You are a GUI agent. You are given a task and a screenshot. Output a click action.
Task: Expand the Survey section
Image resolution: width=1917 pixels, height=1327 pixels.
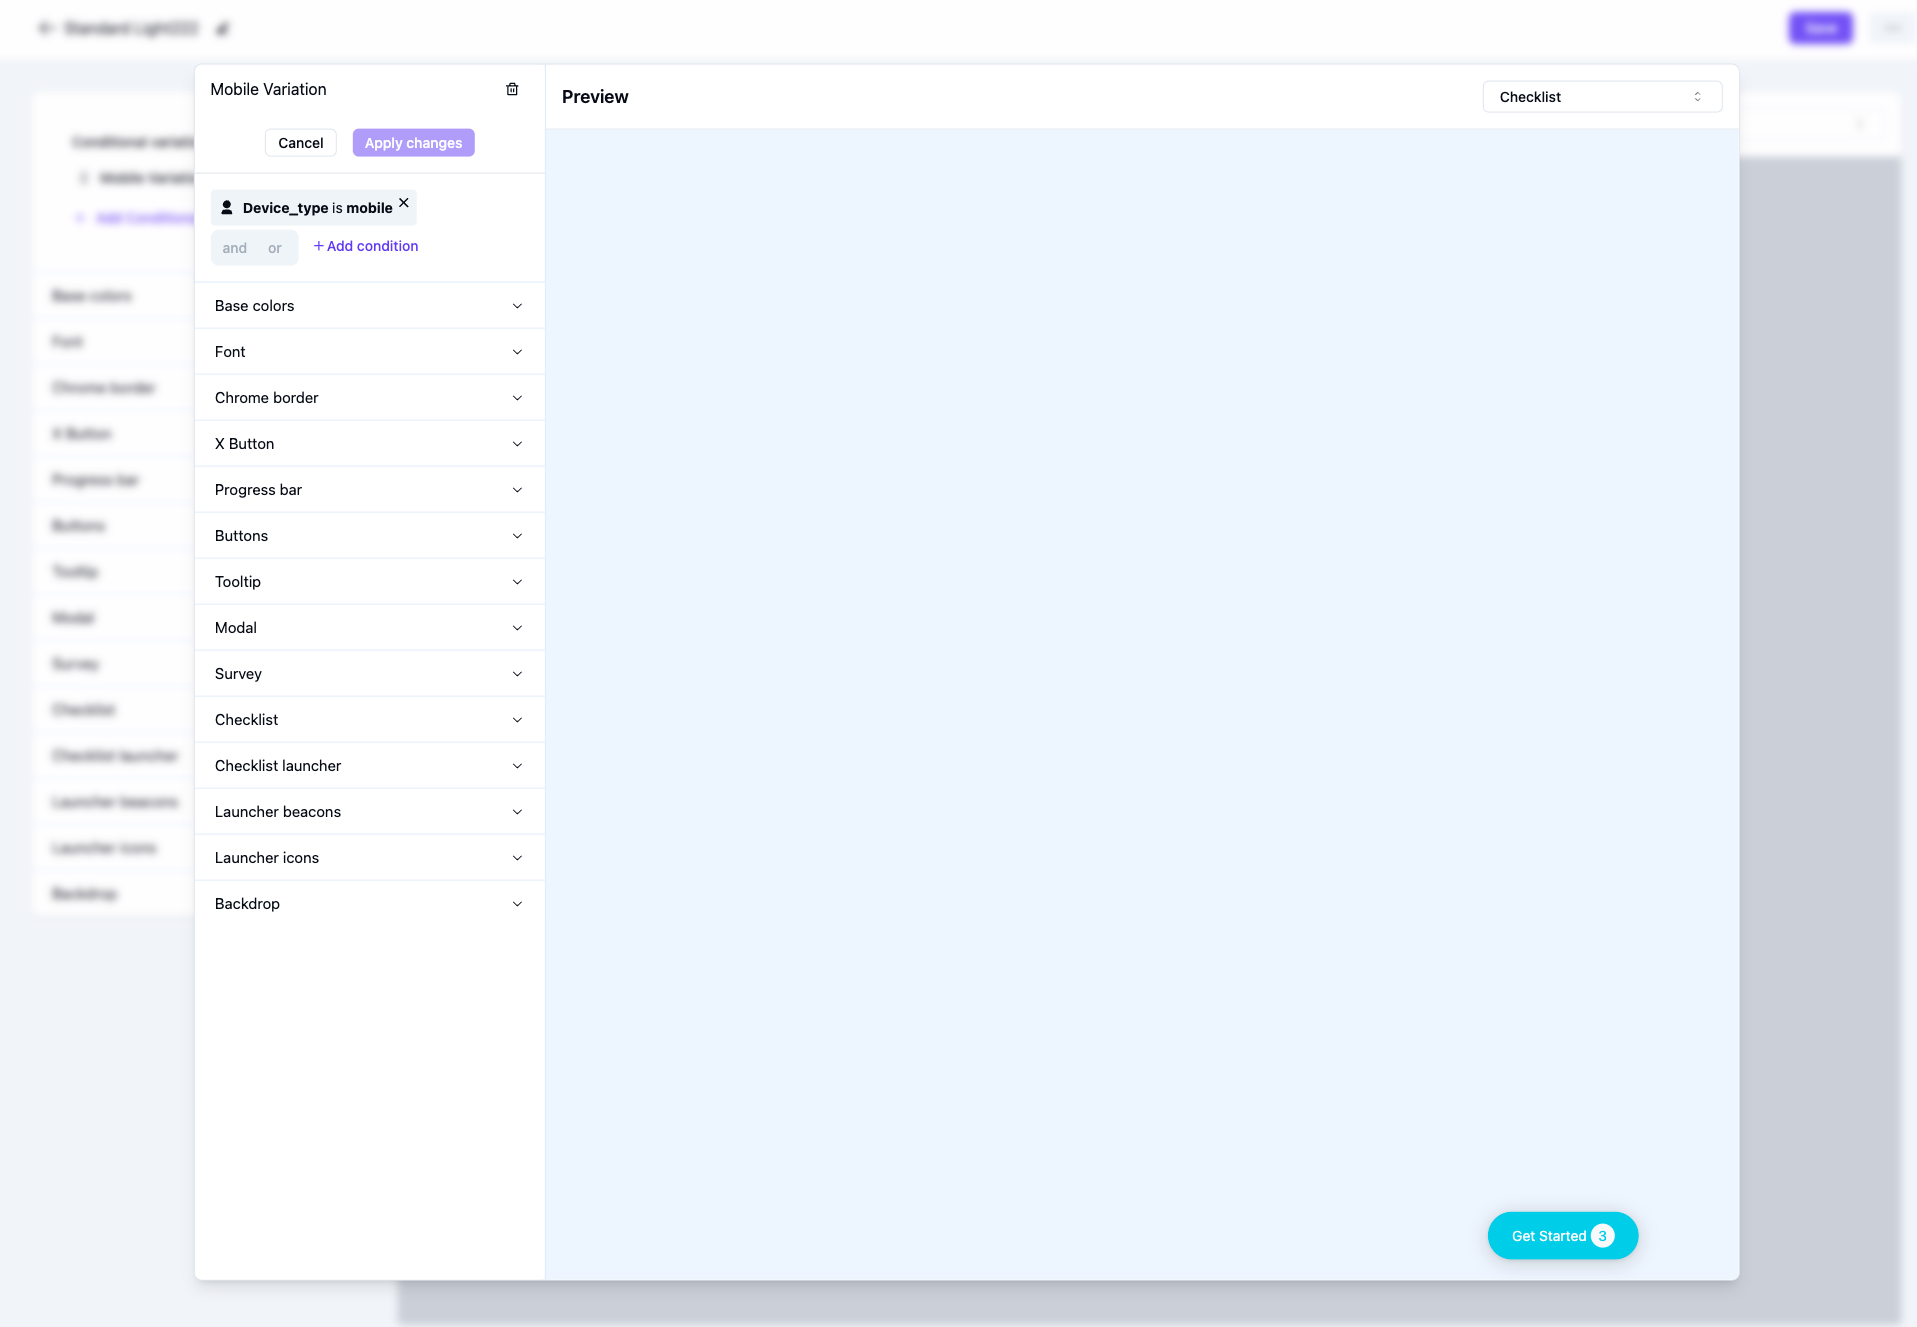tap(369, 674)
